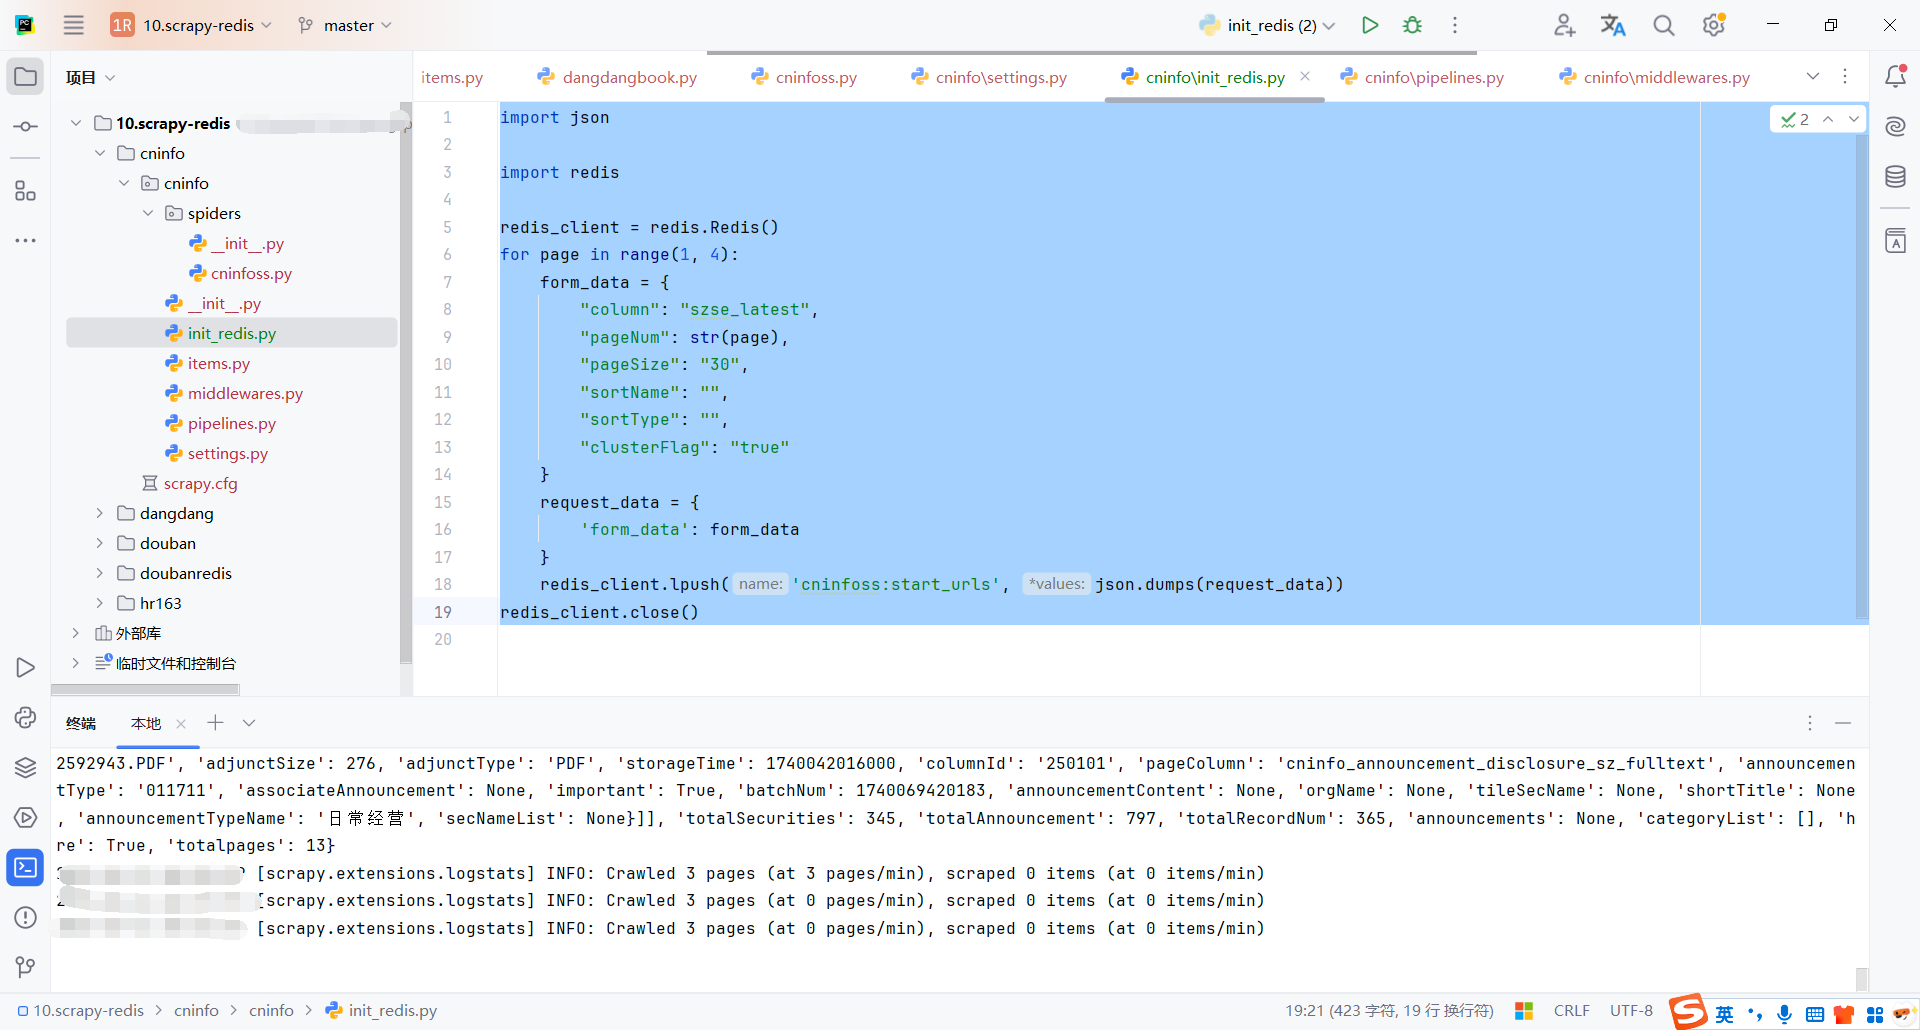Open the translation panel icon on right
1920x1030 pixels.
[1895, 241]
